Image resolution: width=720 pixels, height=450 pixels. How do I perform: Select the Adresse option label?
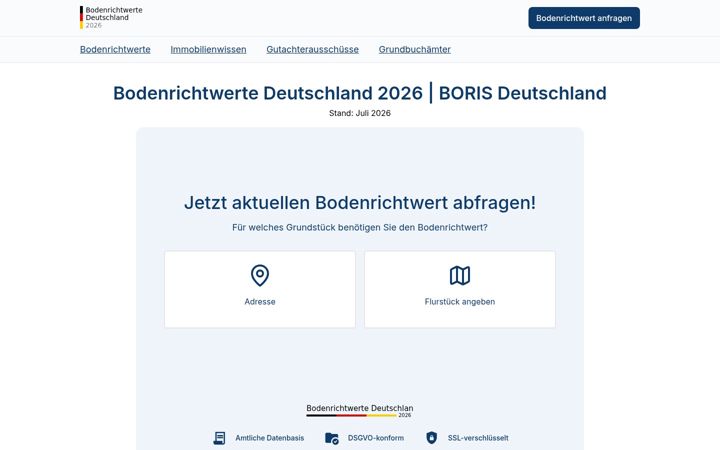tap(260, 302)
